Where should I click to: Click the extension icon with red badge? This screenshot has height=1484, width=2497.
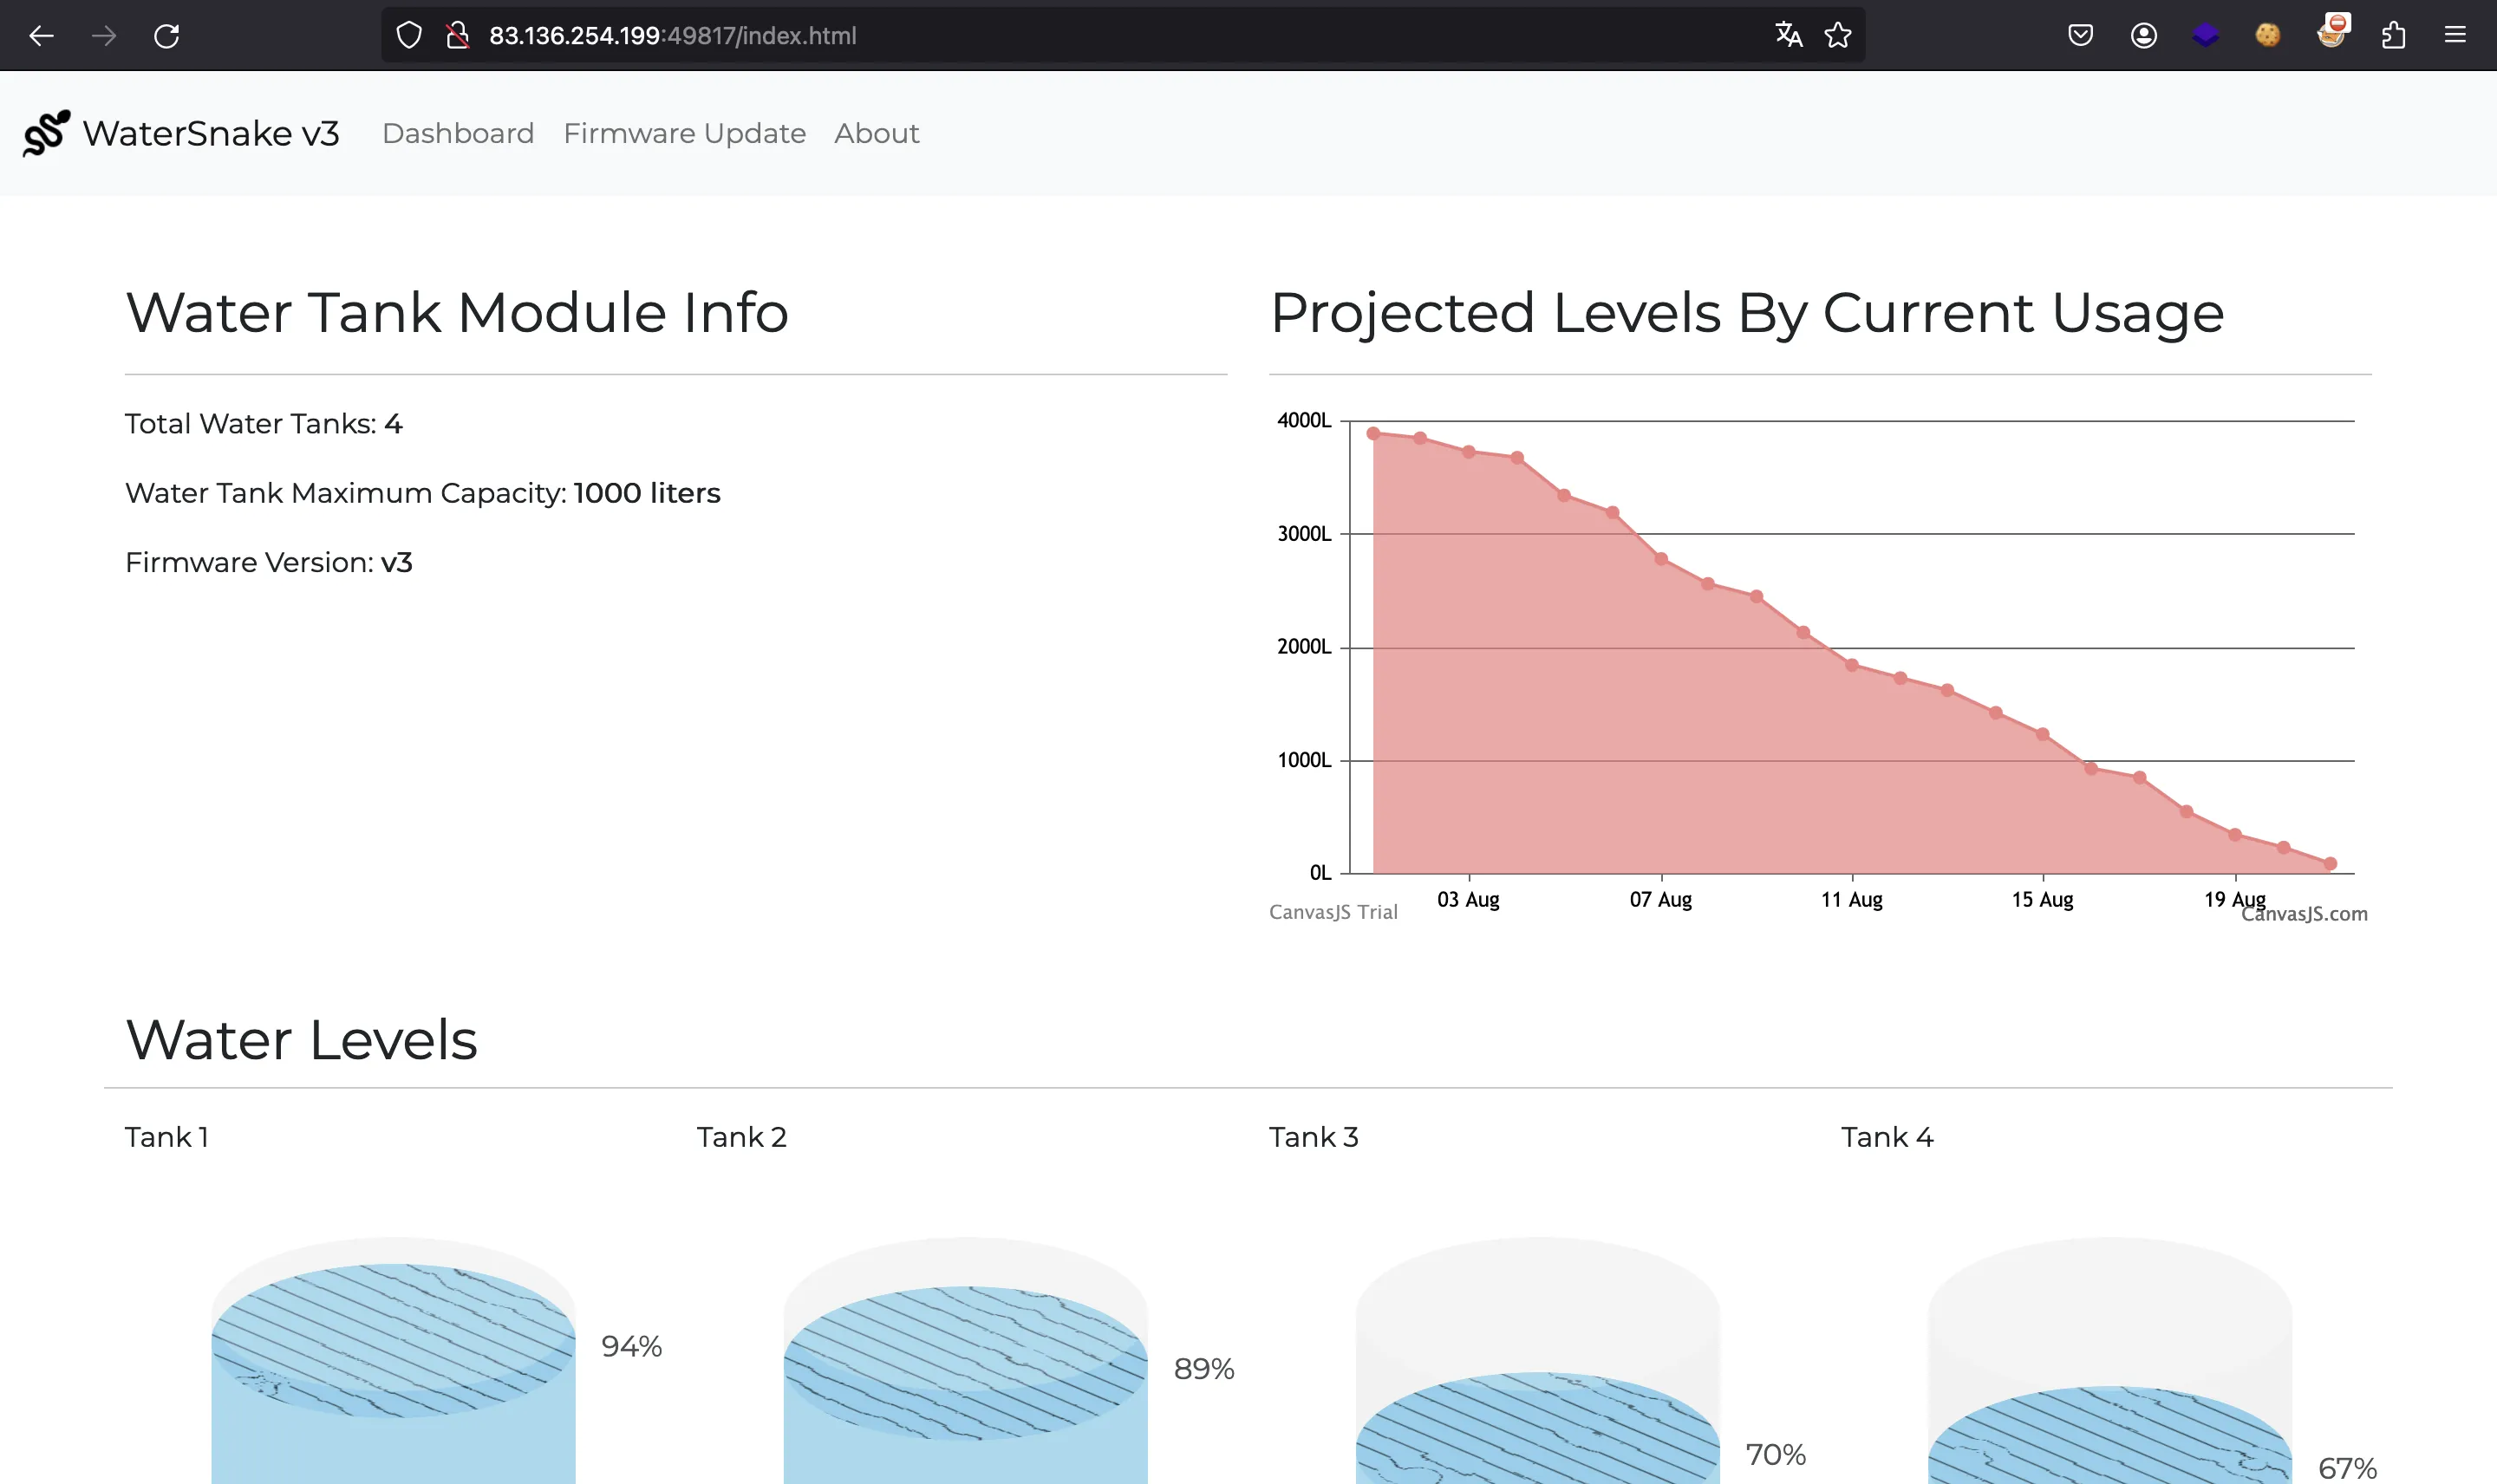[2332, 32]
